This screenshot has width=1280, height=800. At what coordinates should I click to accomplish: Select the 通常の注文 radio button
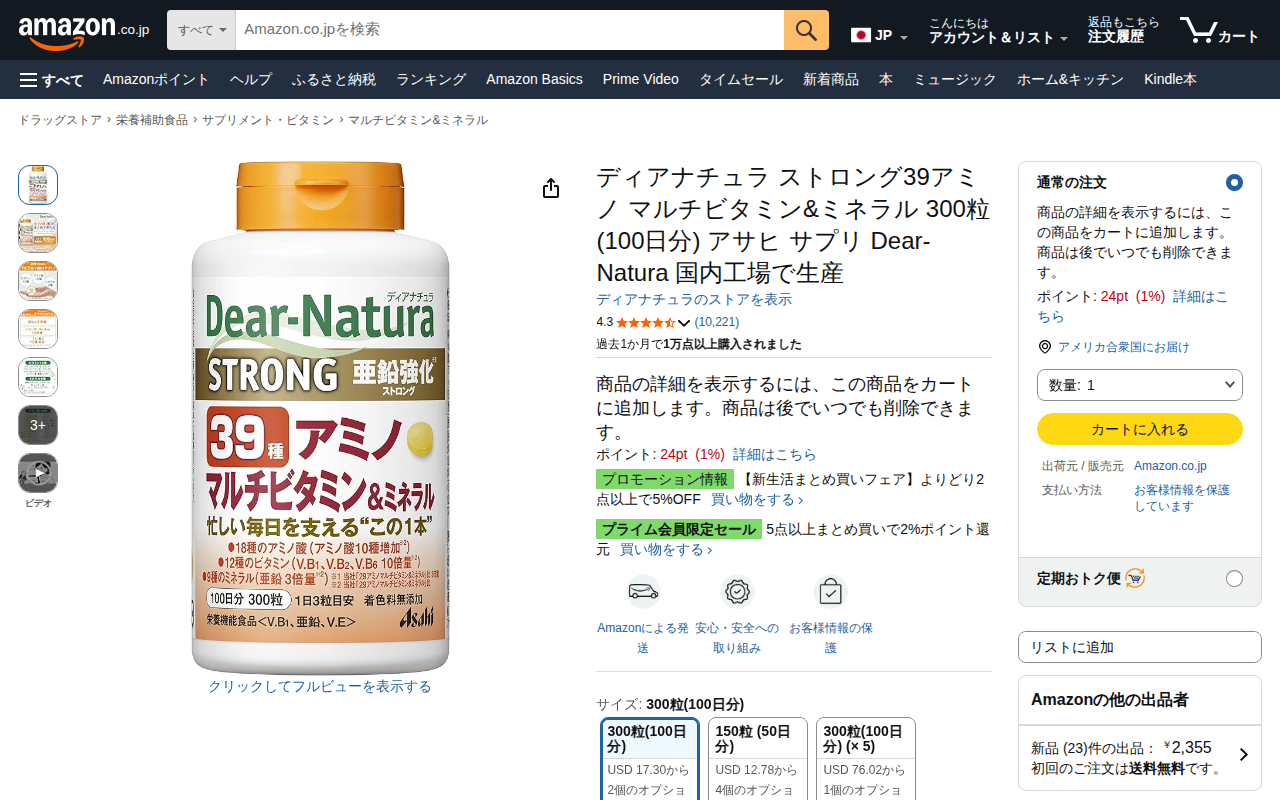point(1234,183)
